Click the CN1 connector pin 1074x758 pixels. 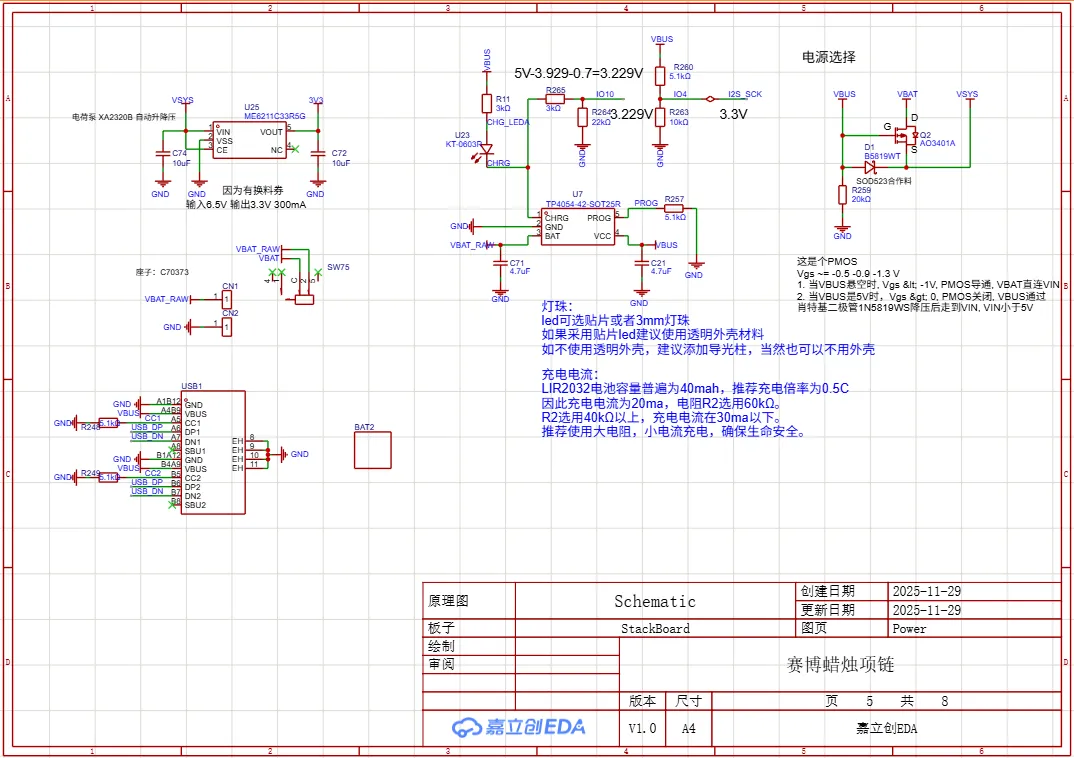[227, 299]
